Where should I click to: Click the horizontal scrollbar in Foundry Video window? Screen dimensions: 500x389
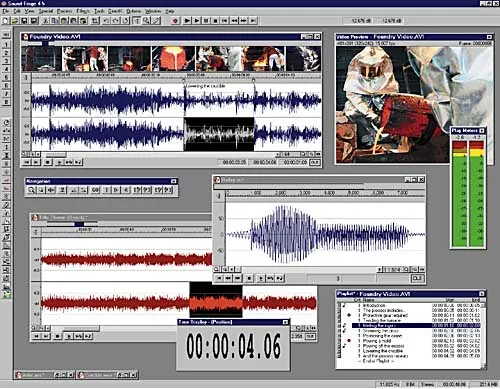pyautogui.click(x=158, y=154)
